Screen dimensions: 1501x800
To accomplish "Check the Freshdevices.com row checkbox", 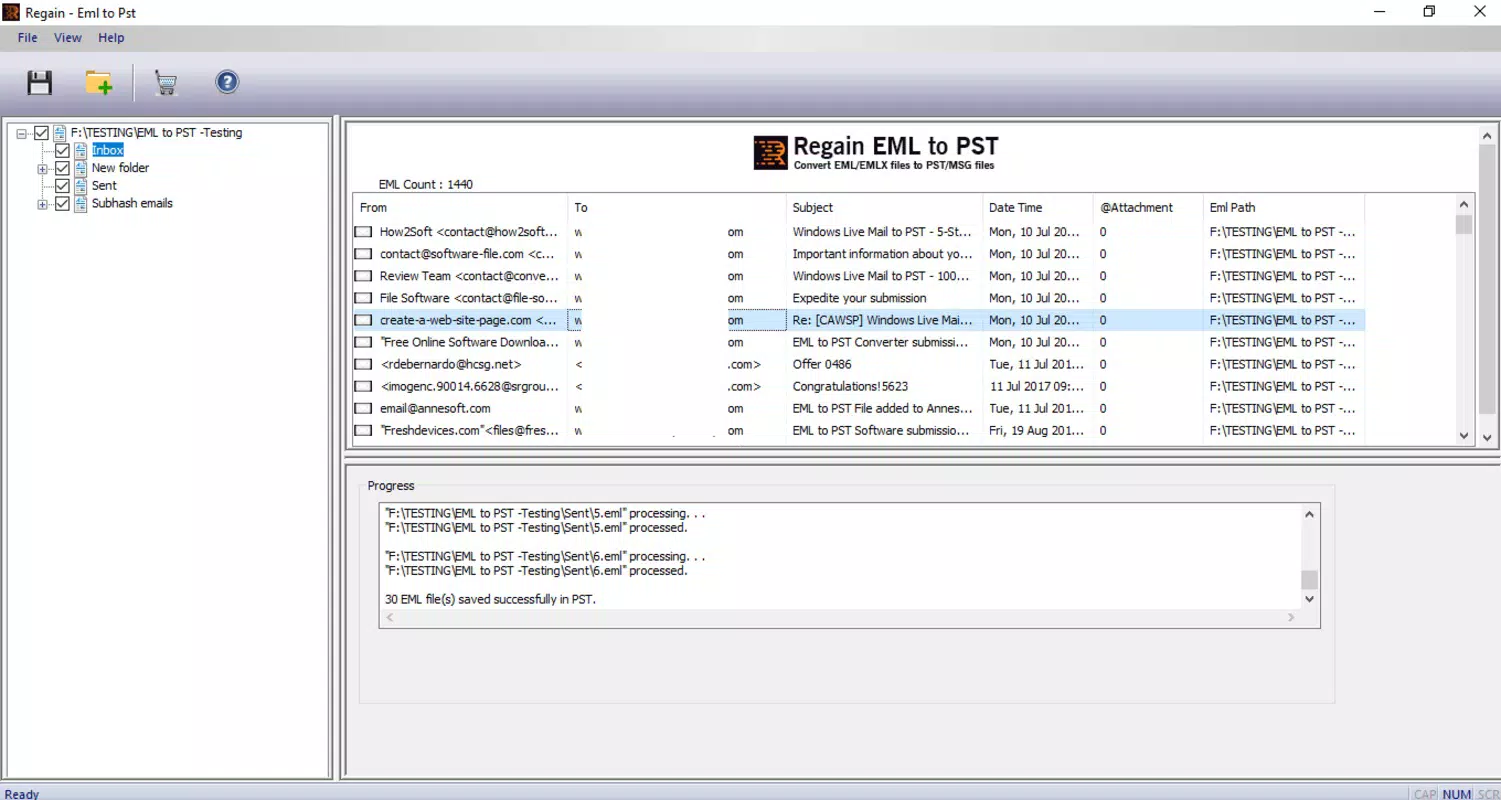I will [363, 430].
